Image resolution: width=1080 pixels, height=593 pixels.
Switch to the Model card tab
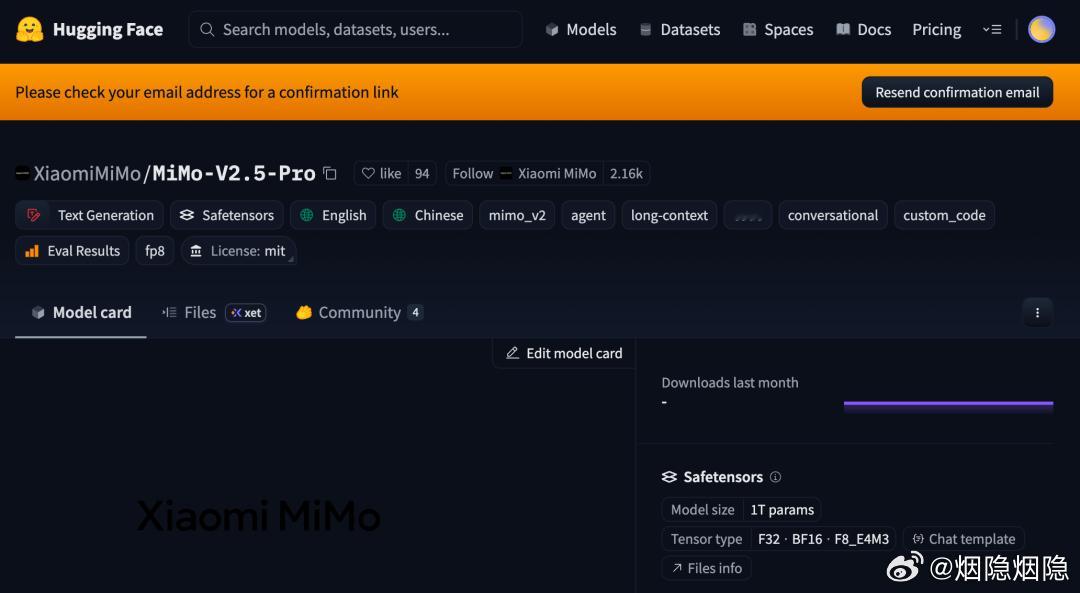coord(81,313)
